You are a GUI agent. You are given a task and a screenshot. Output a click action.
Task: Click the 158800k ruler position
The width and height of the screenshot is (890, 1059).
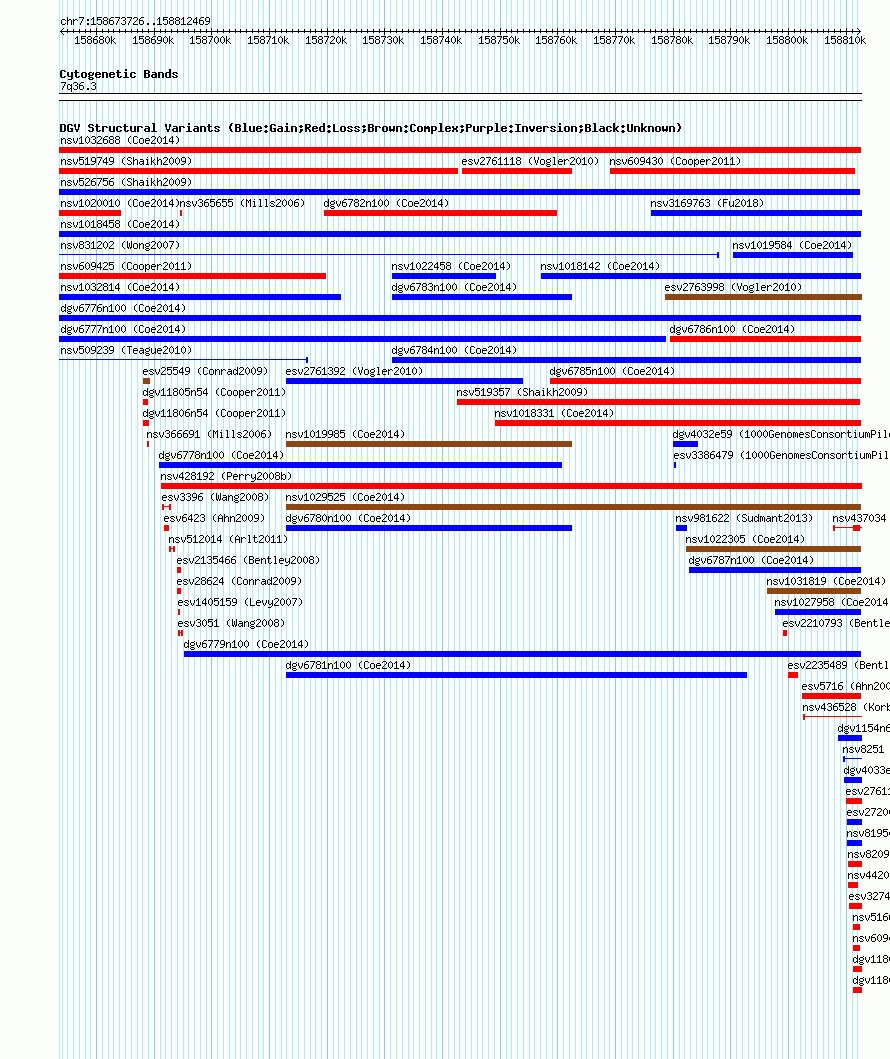[x=787, y=41]
